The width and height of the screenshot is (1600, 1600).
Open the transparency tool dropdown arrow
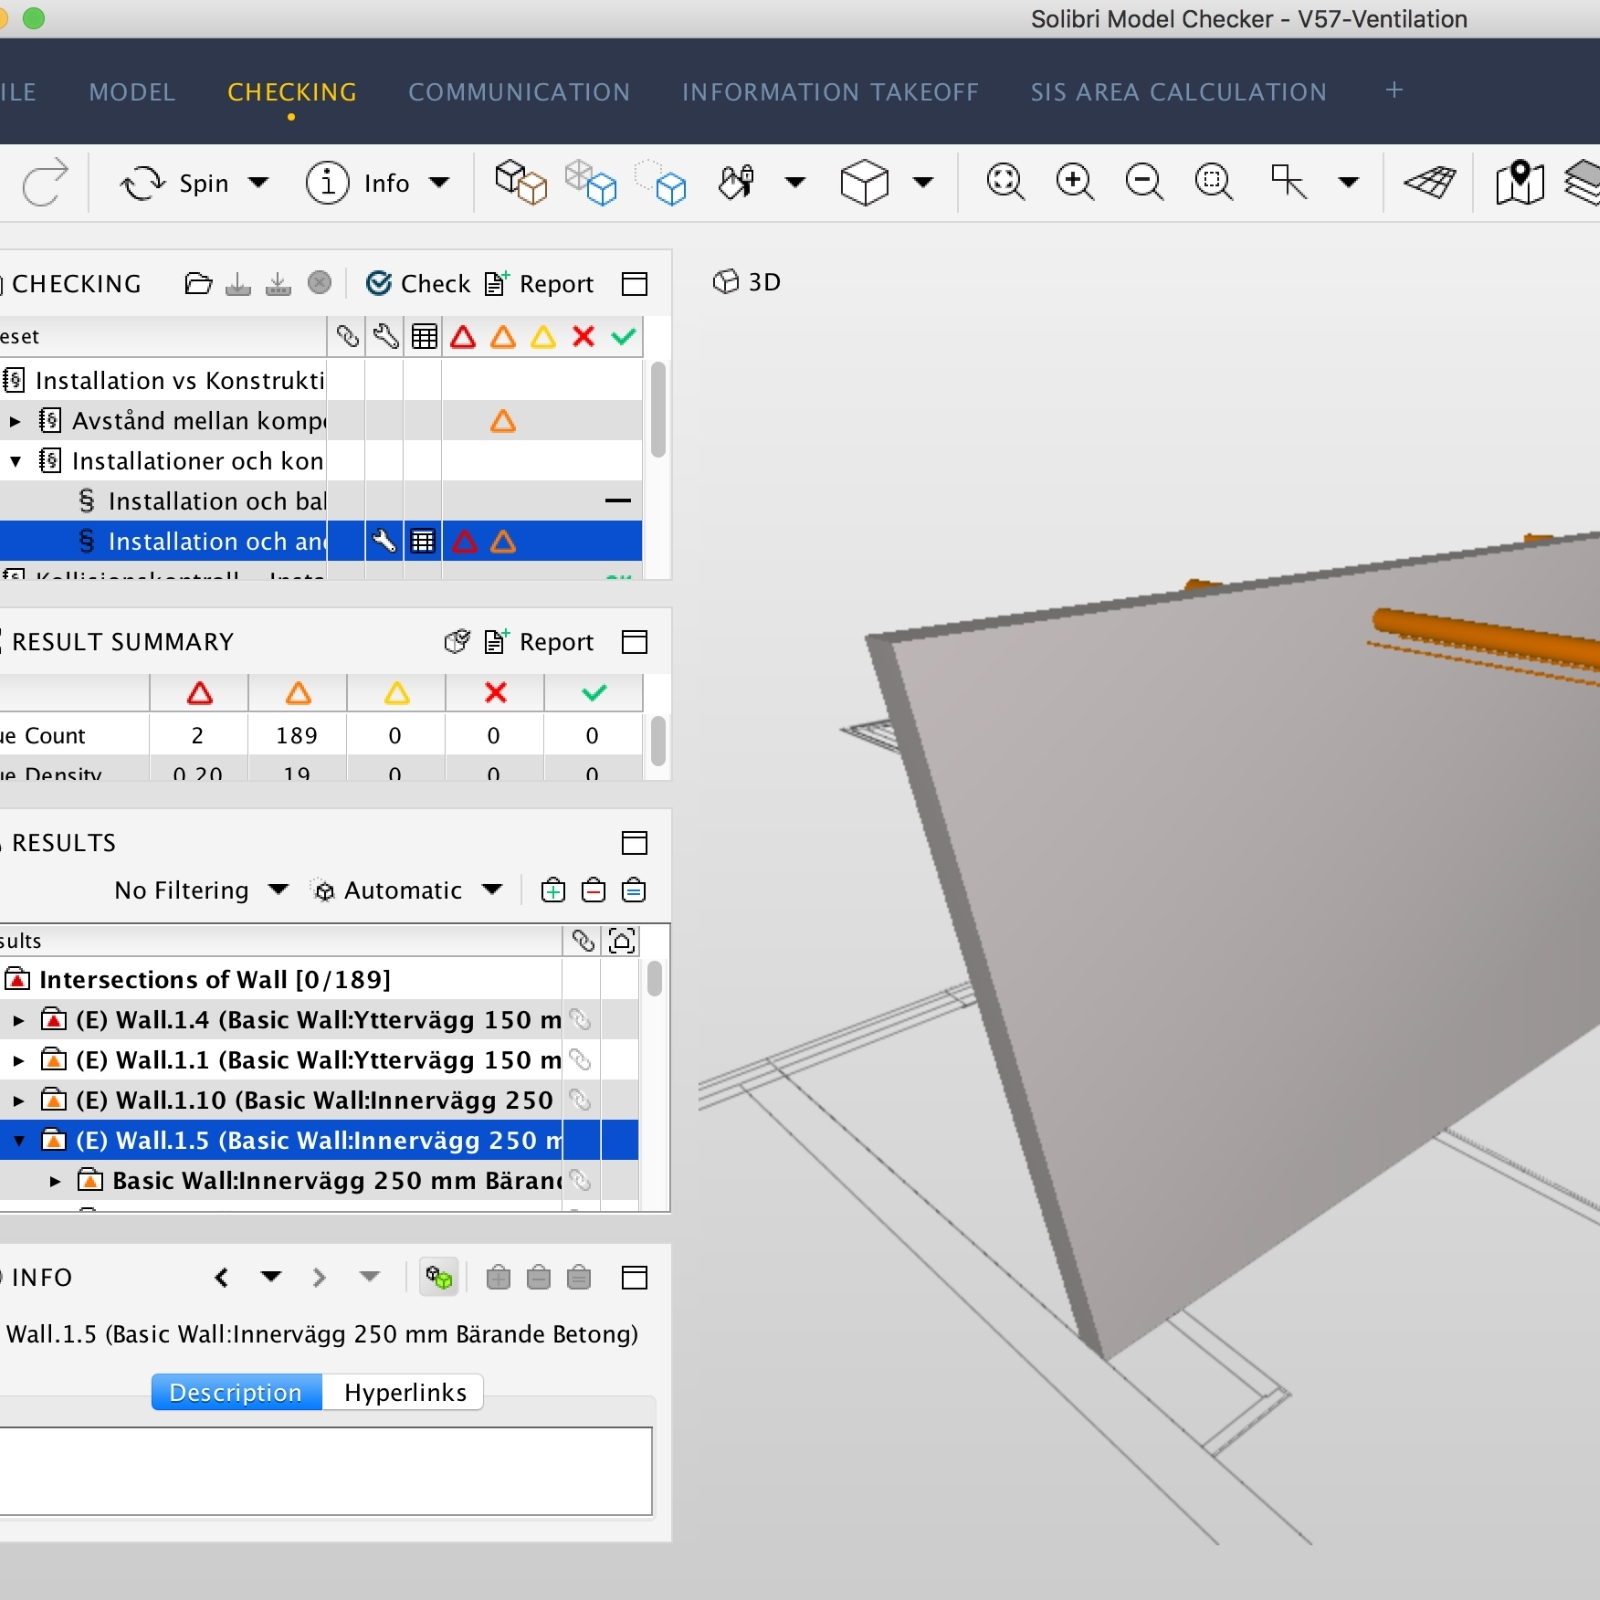pos(795,183)
